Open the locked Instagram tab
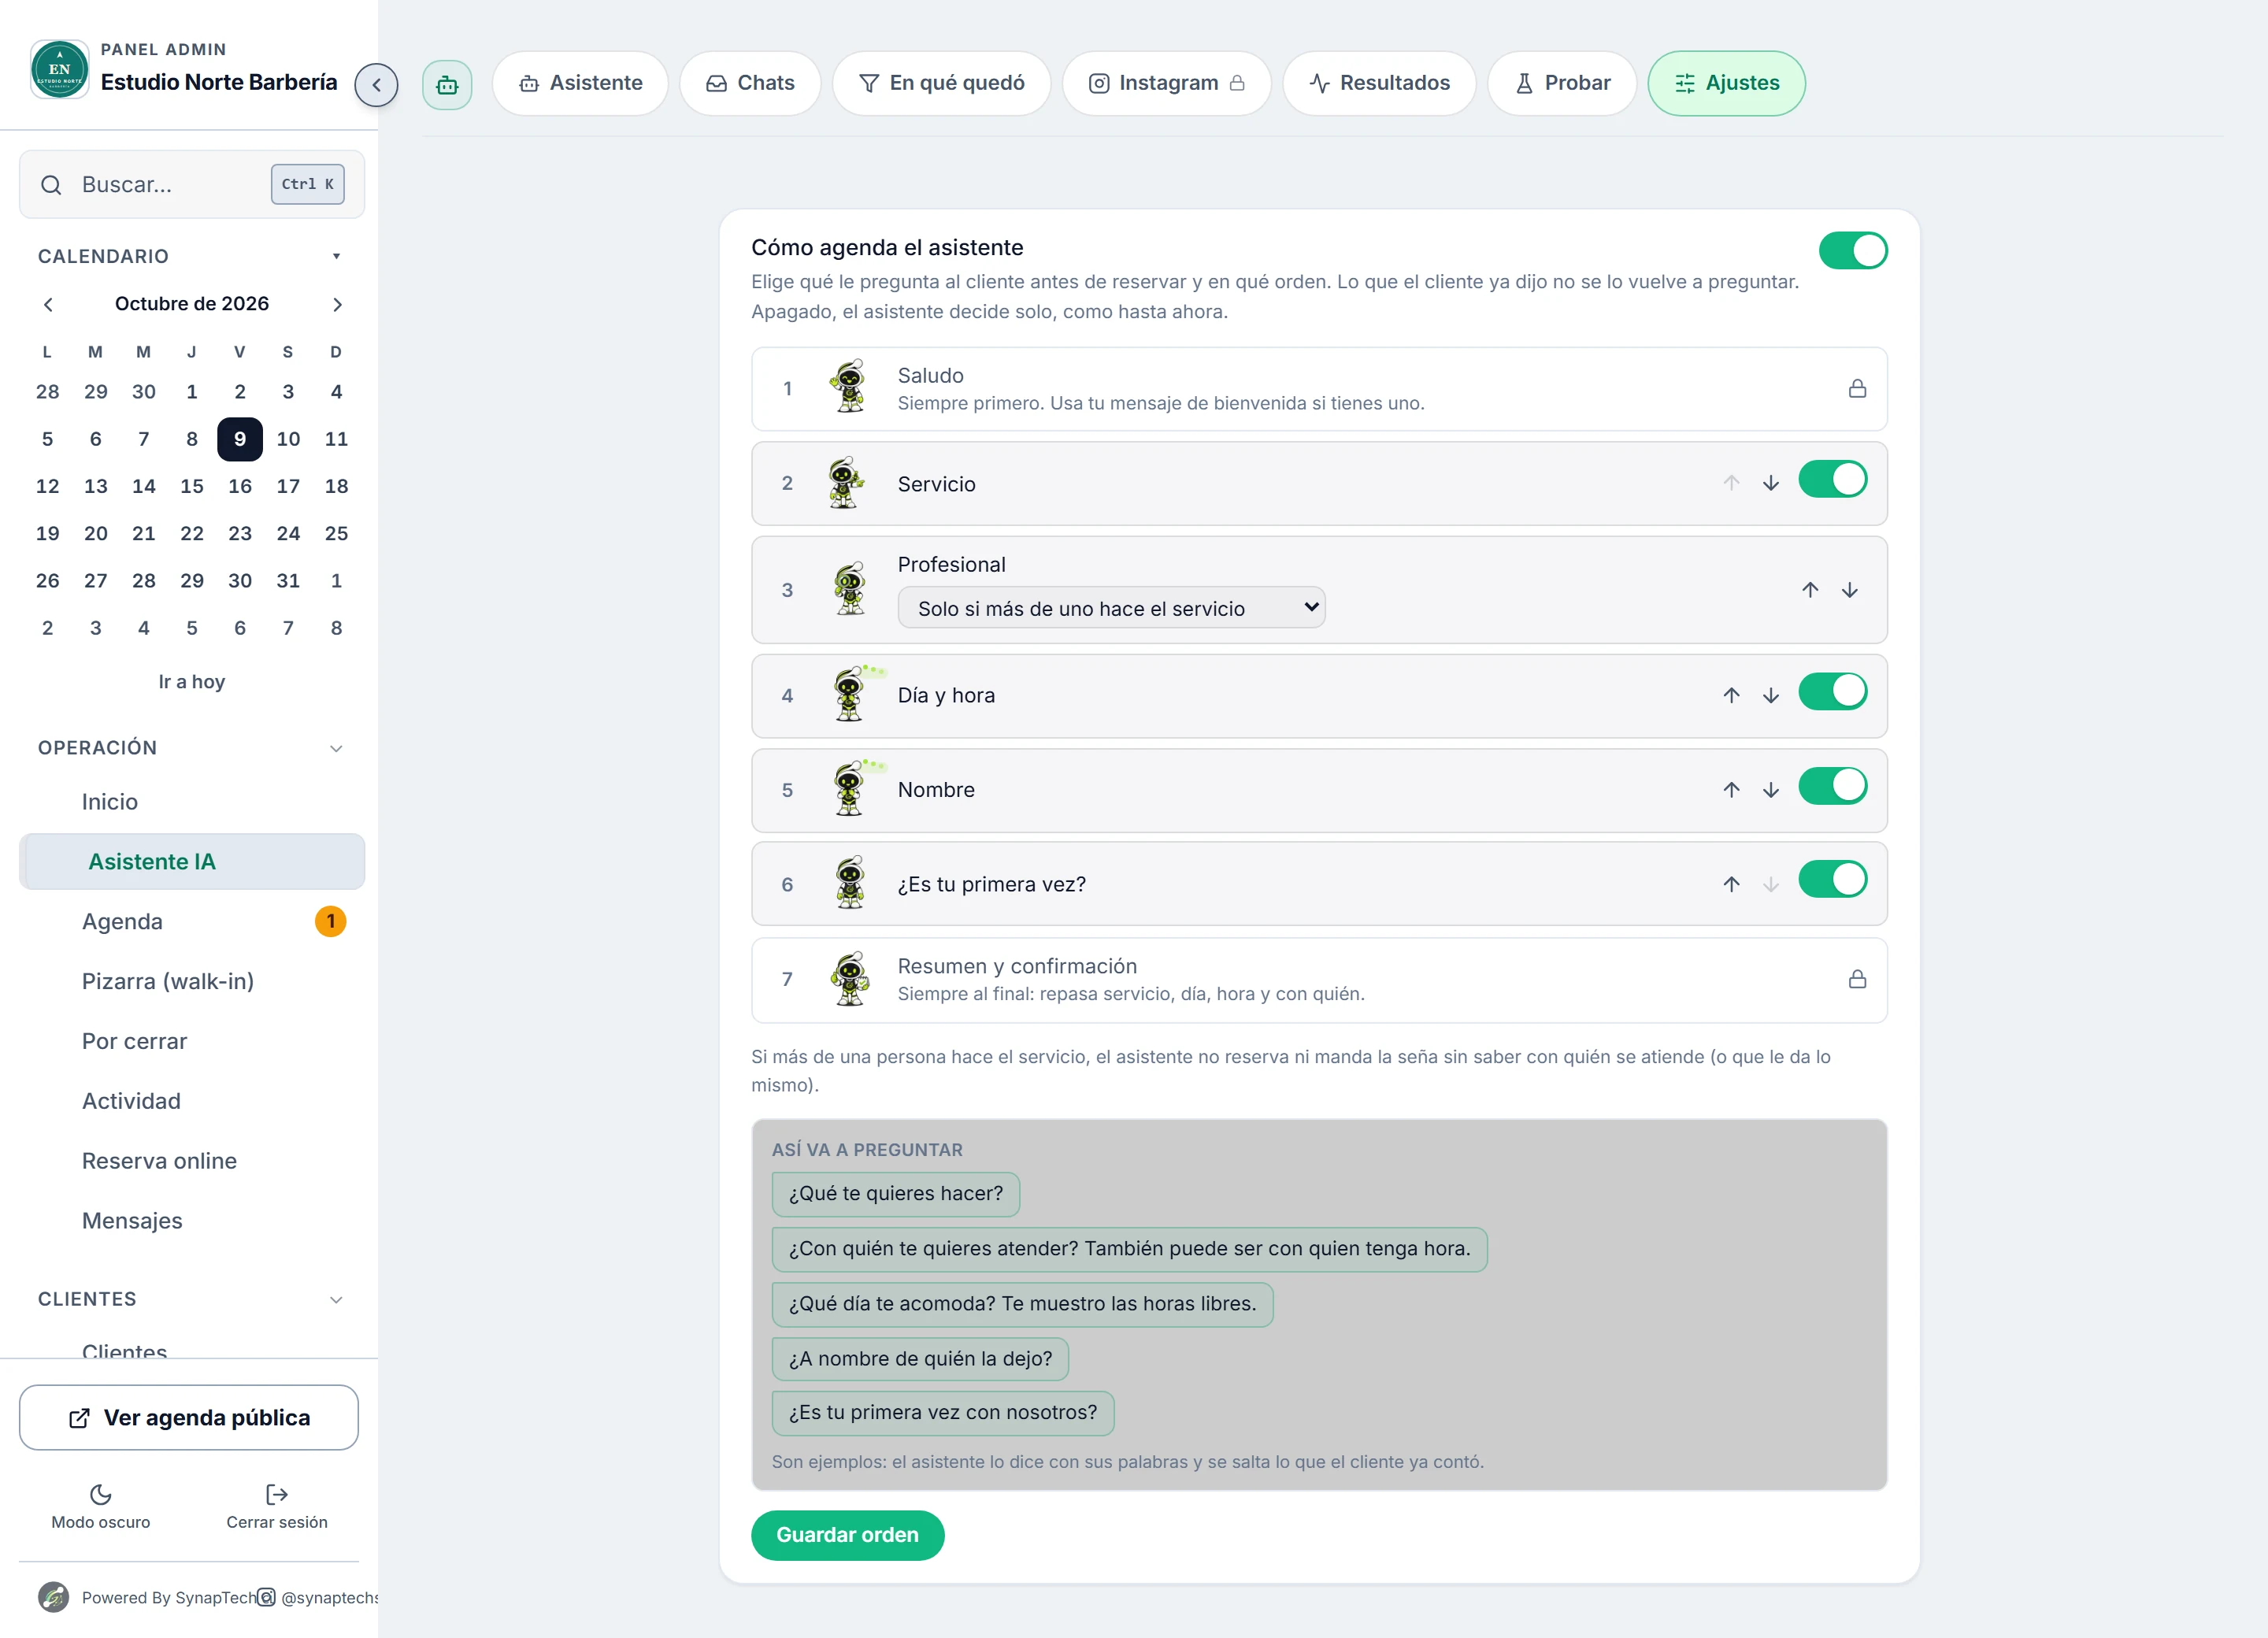 [1166, 83]
